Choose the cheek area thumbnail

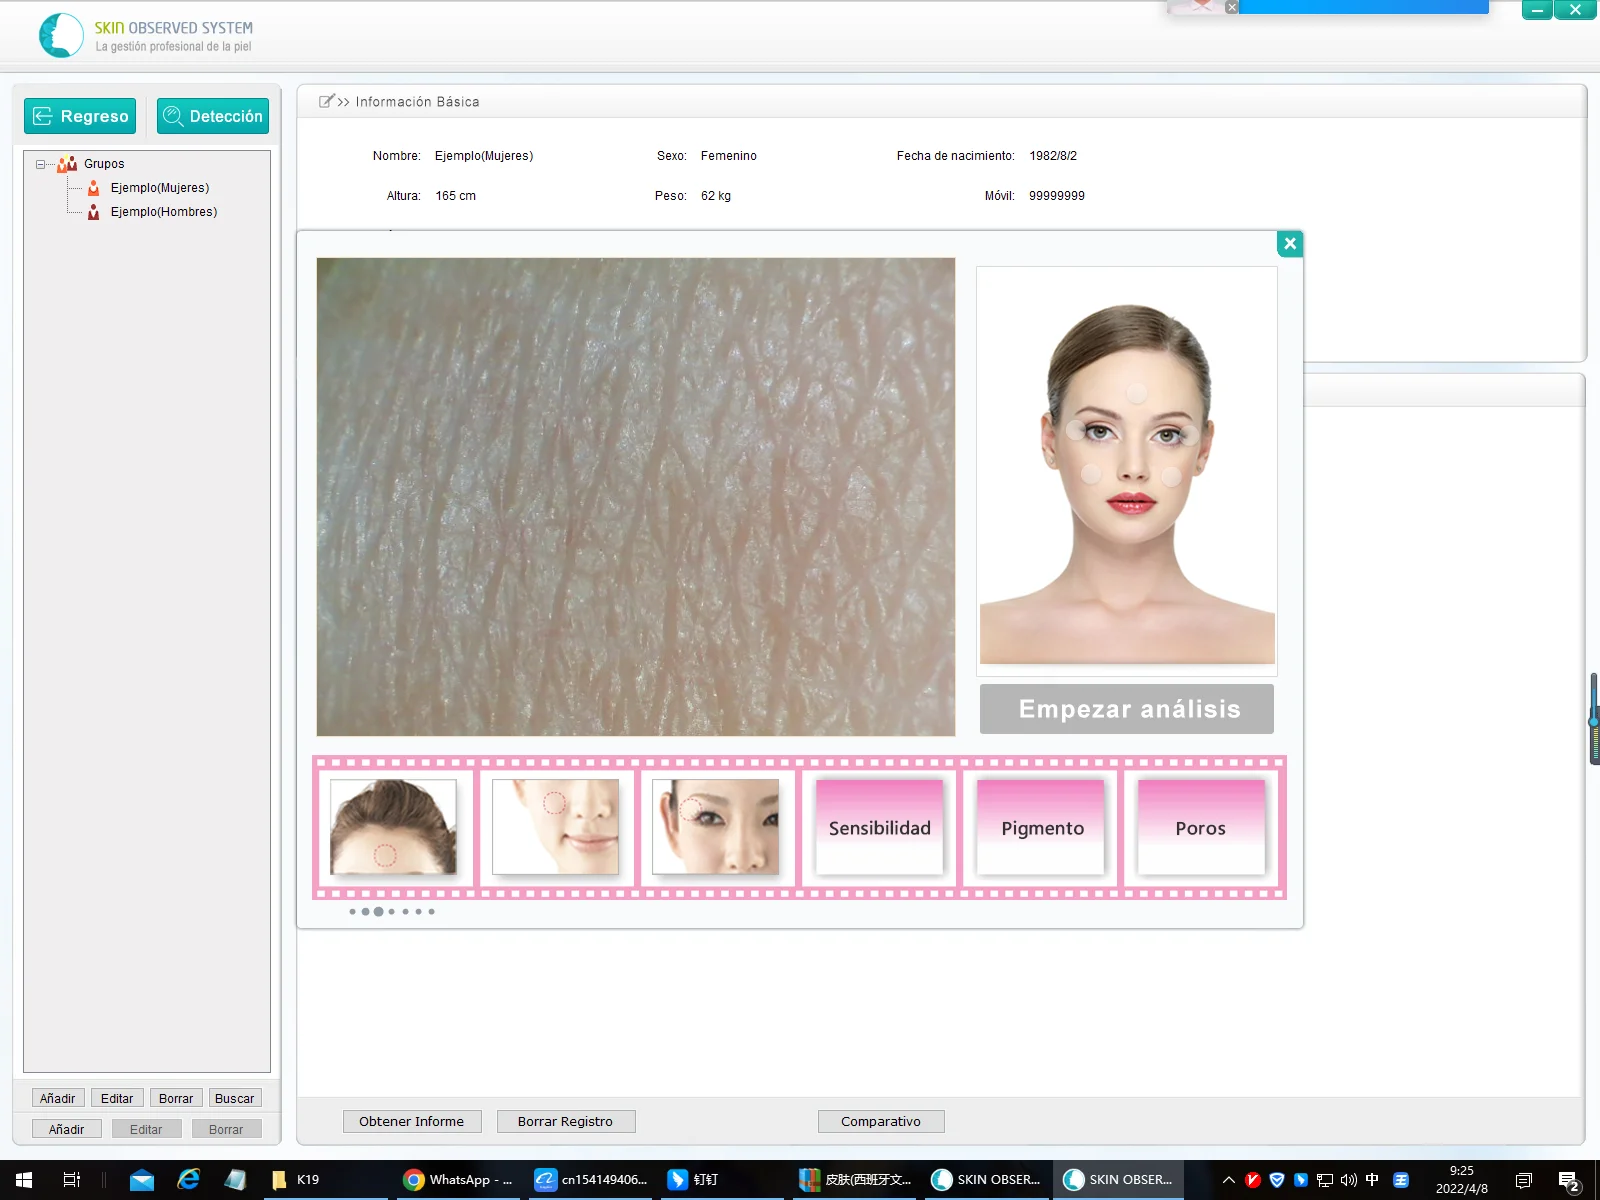pos(555,827)
